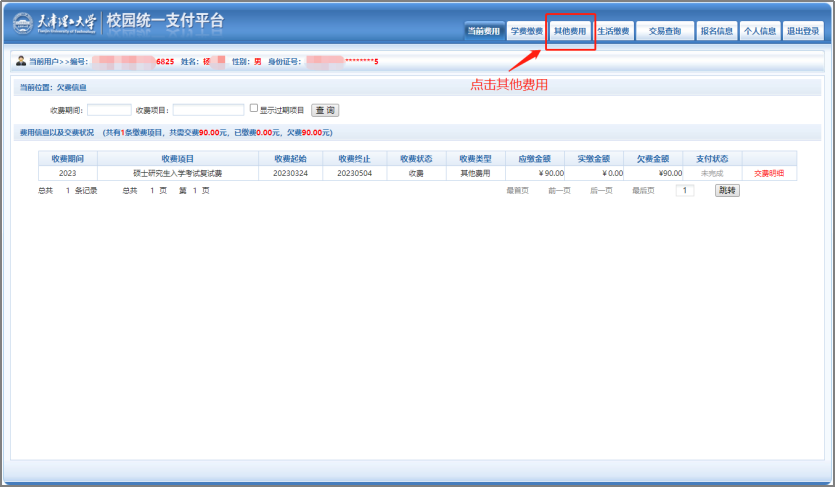Enable the 显示过期项目 checkbox

[x=254, y=109]
